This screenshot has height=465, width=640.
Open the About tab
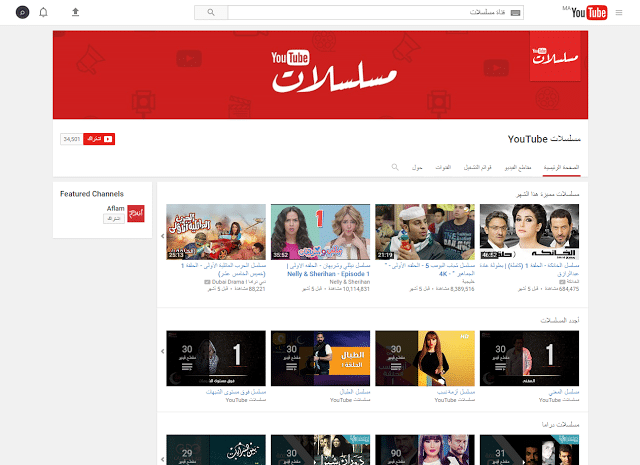[x=417, y=167]
